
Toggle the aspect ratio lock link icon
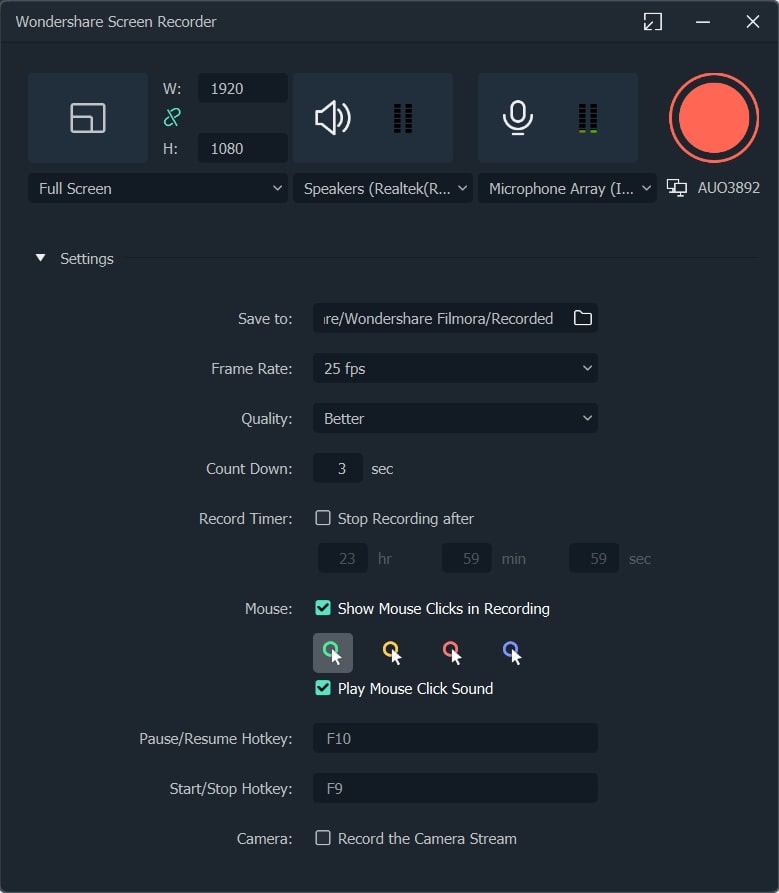172,117
